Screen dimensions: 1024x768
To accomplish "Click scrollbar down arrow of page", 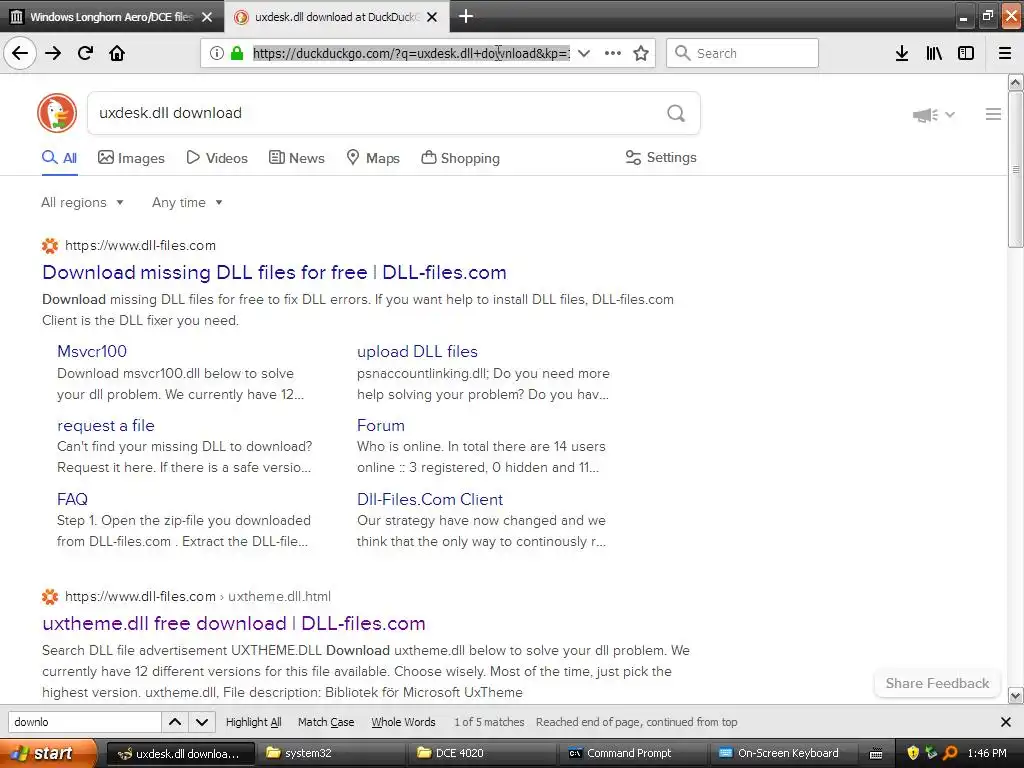I will pyautogui.click(x=1016, y=696).
